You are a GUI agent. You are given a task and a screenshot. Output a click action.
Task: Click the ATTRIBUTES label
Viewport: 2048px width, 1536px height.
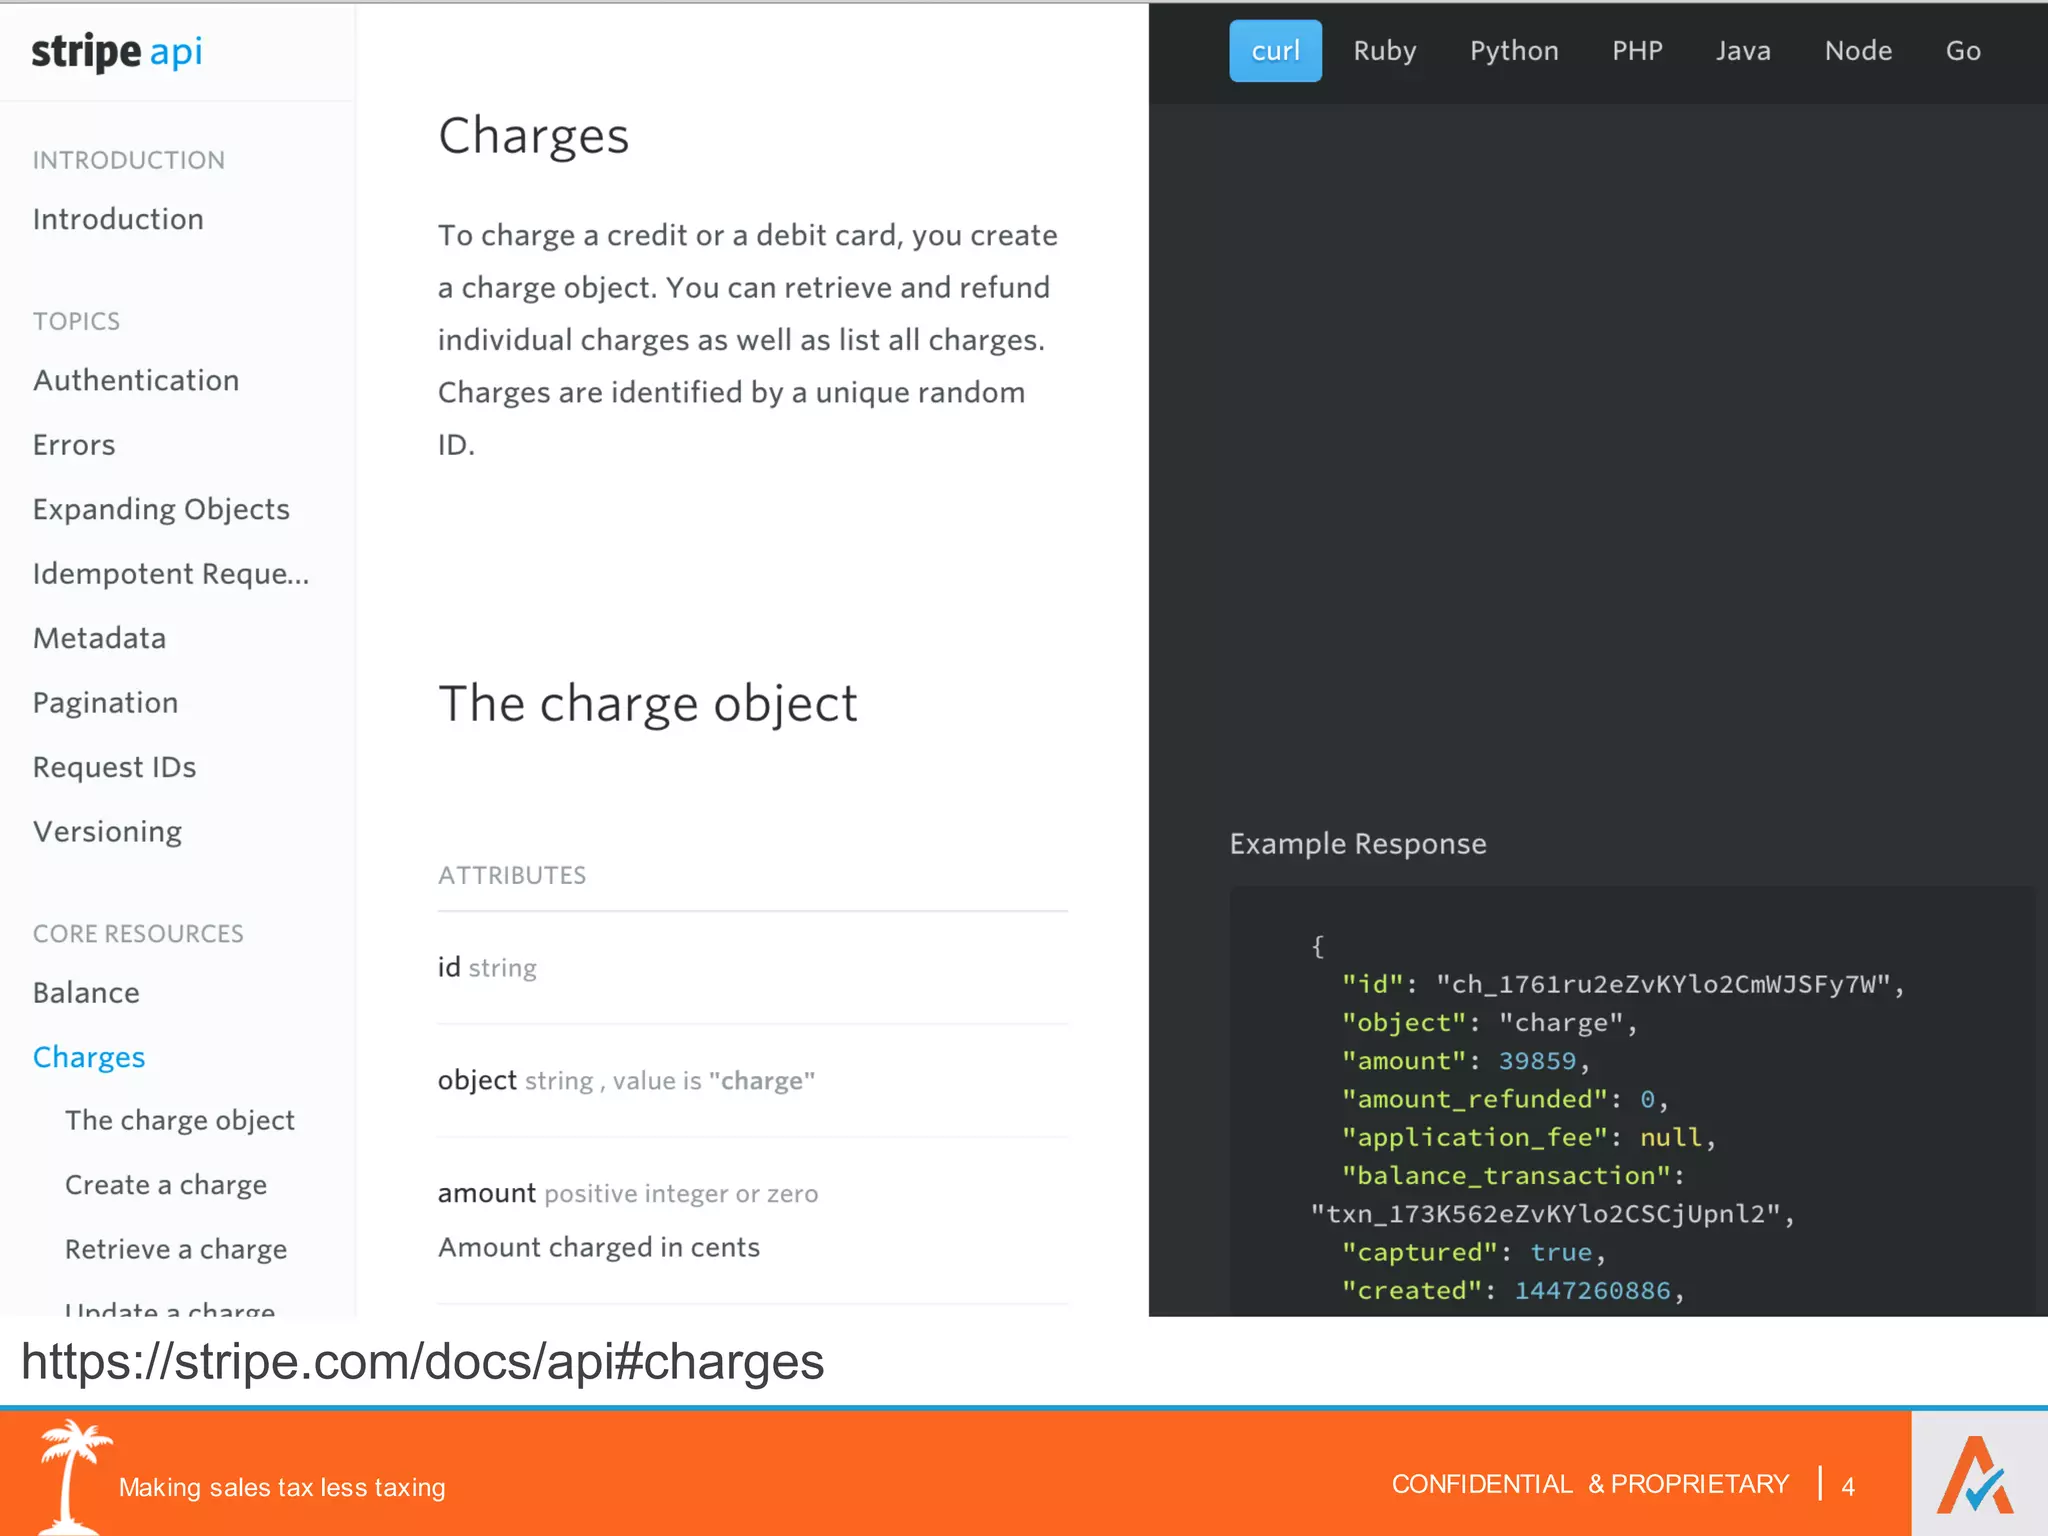click(x=512, y=875)
